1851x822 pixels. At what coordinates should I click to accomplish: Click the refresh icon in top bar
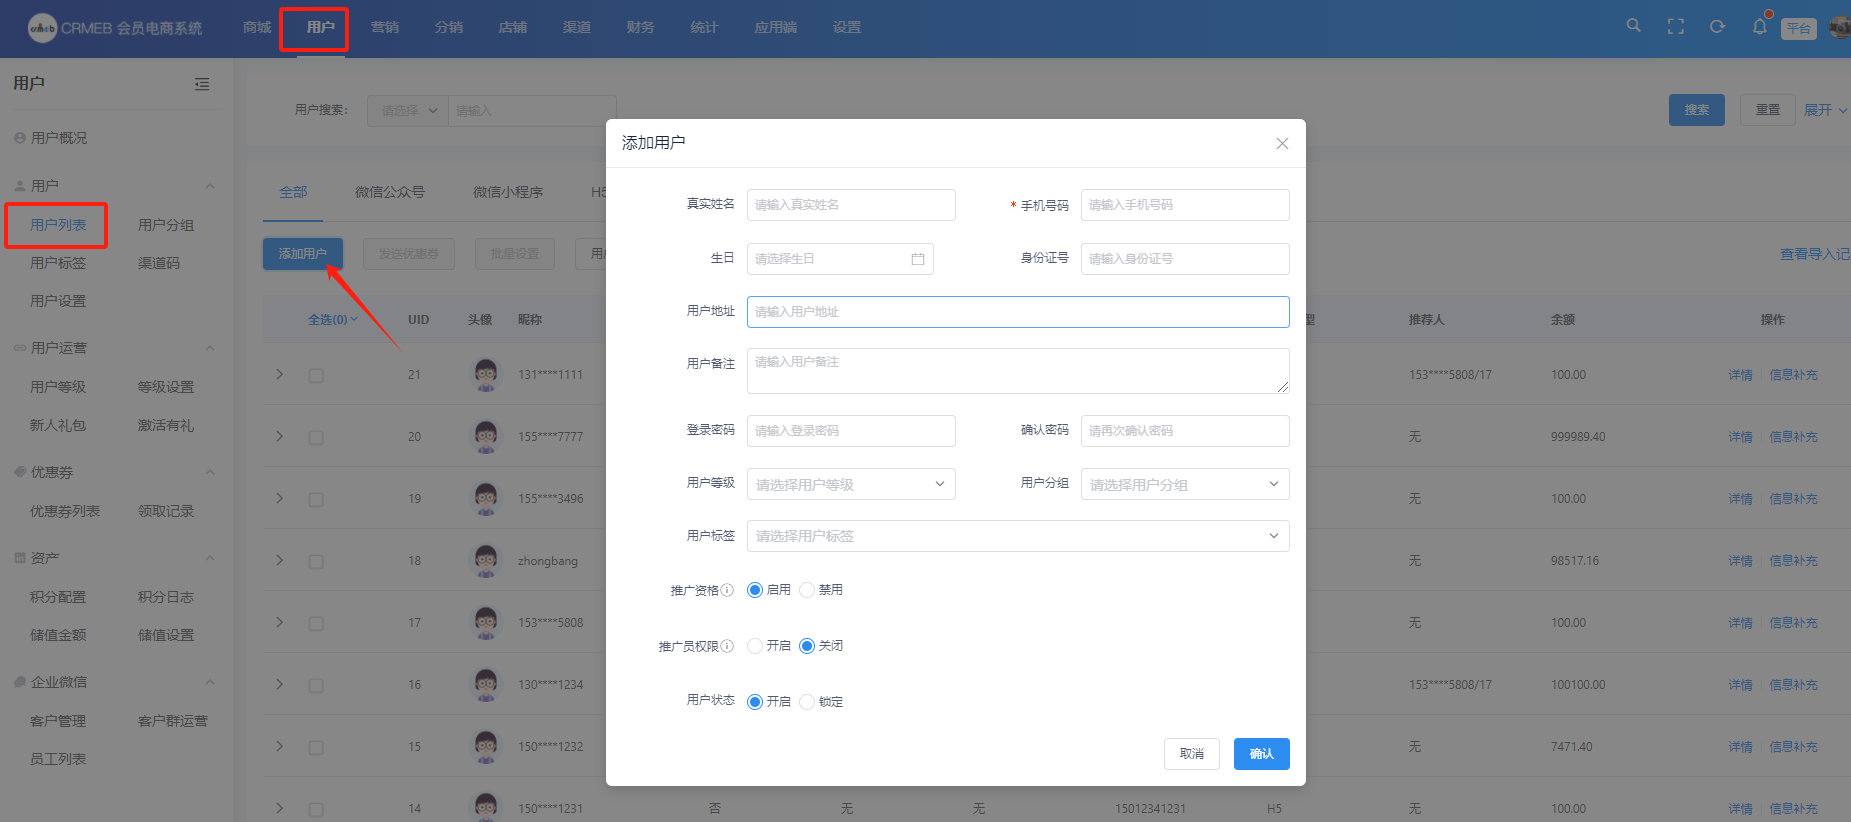click(1717, 27)
